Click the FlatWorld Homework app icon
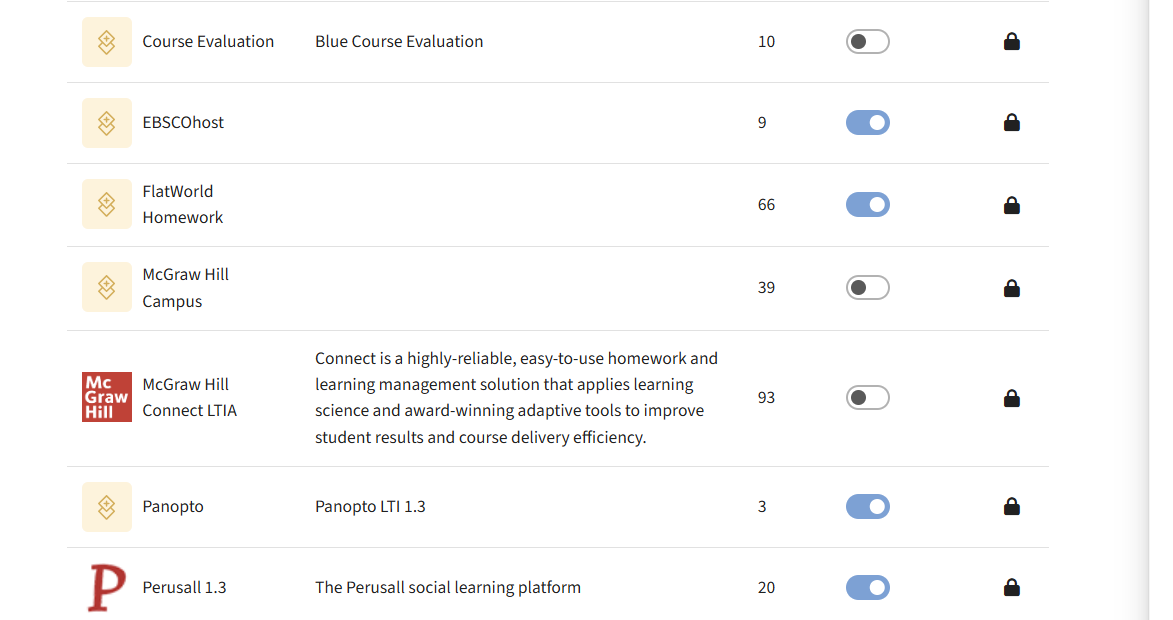This screenshot has height=620, width=1173. pos(106,204)
